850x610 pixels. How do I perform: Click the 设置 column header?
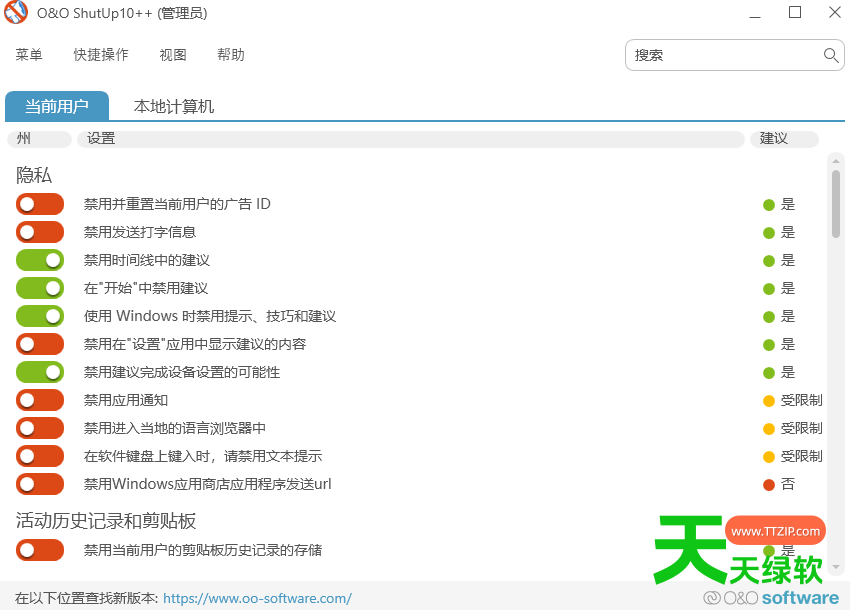(x=410, y=139)
